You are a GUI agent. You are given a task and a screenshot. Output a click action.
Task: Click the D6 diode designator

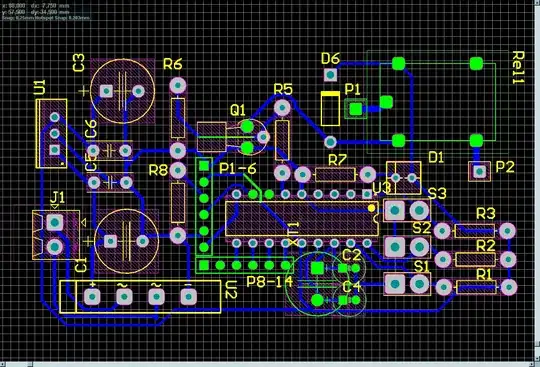[330, 59]
